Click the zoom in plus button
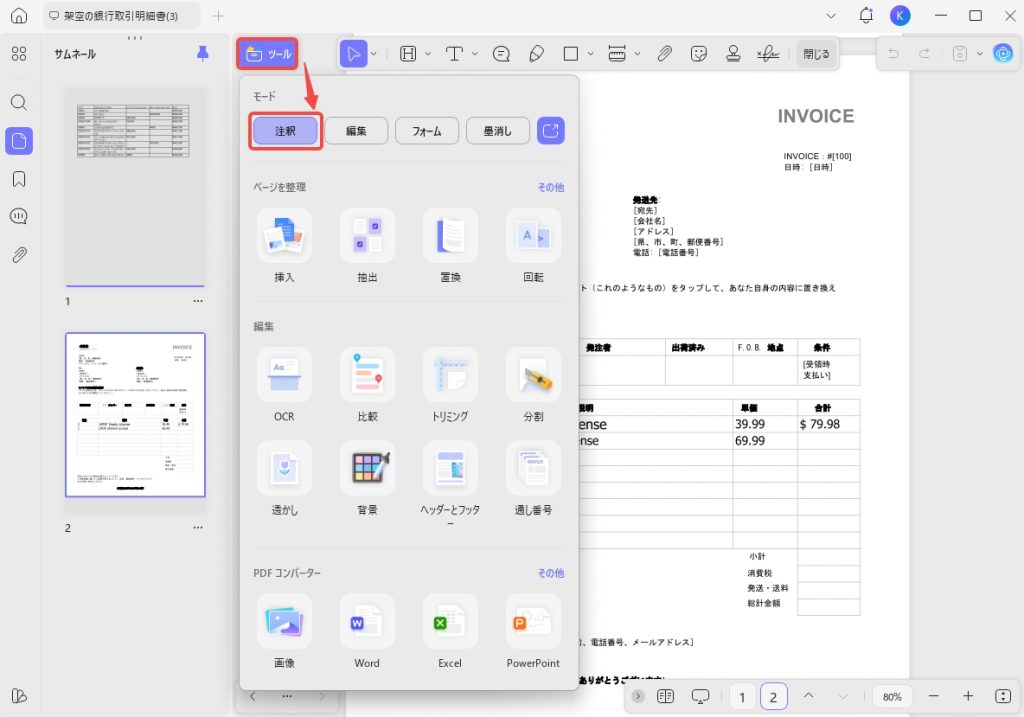Screen dimensions: 1024x717 968,696
